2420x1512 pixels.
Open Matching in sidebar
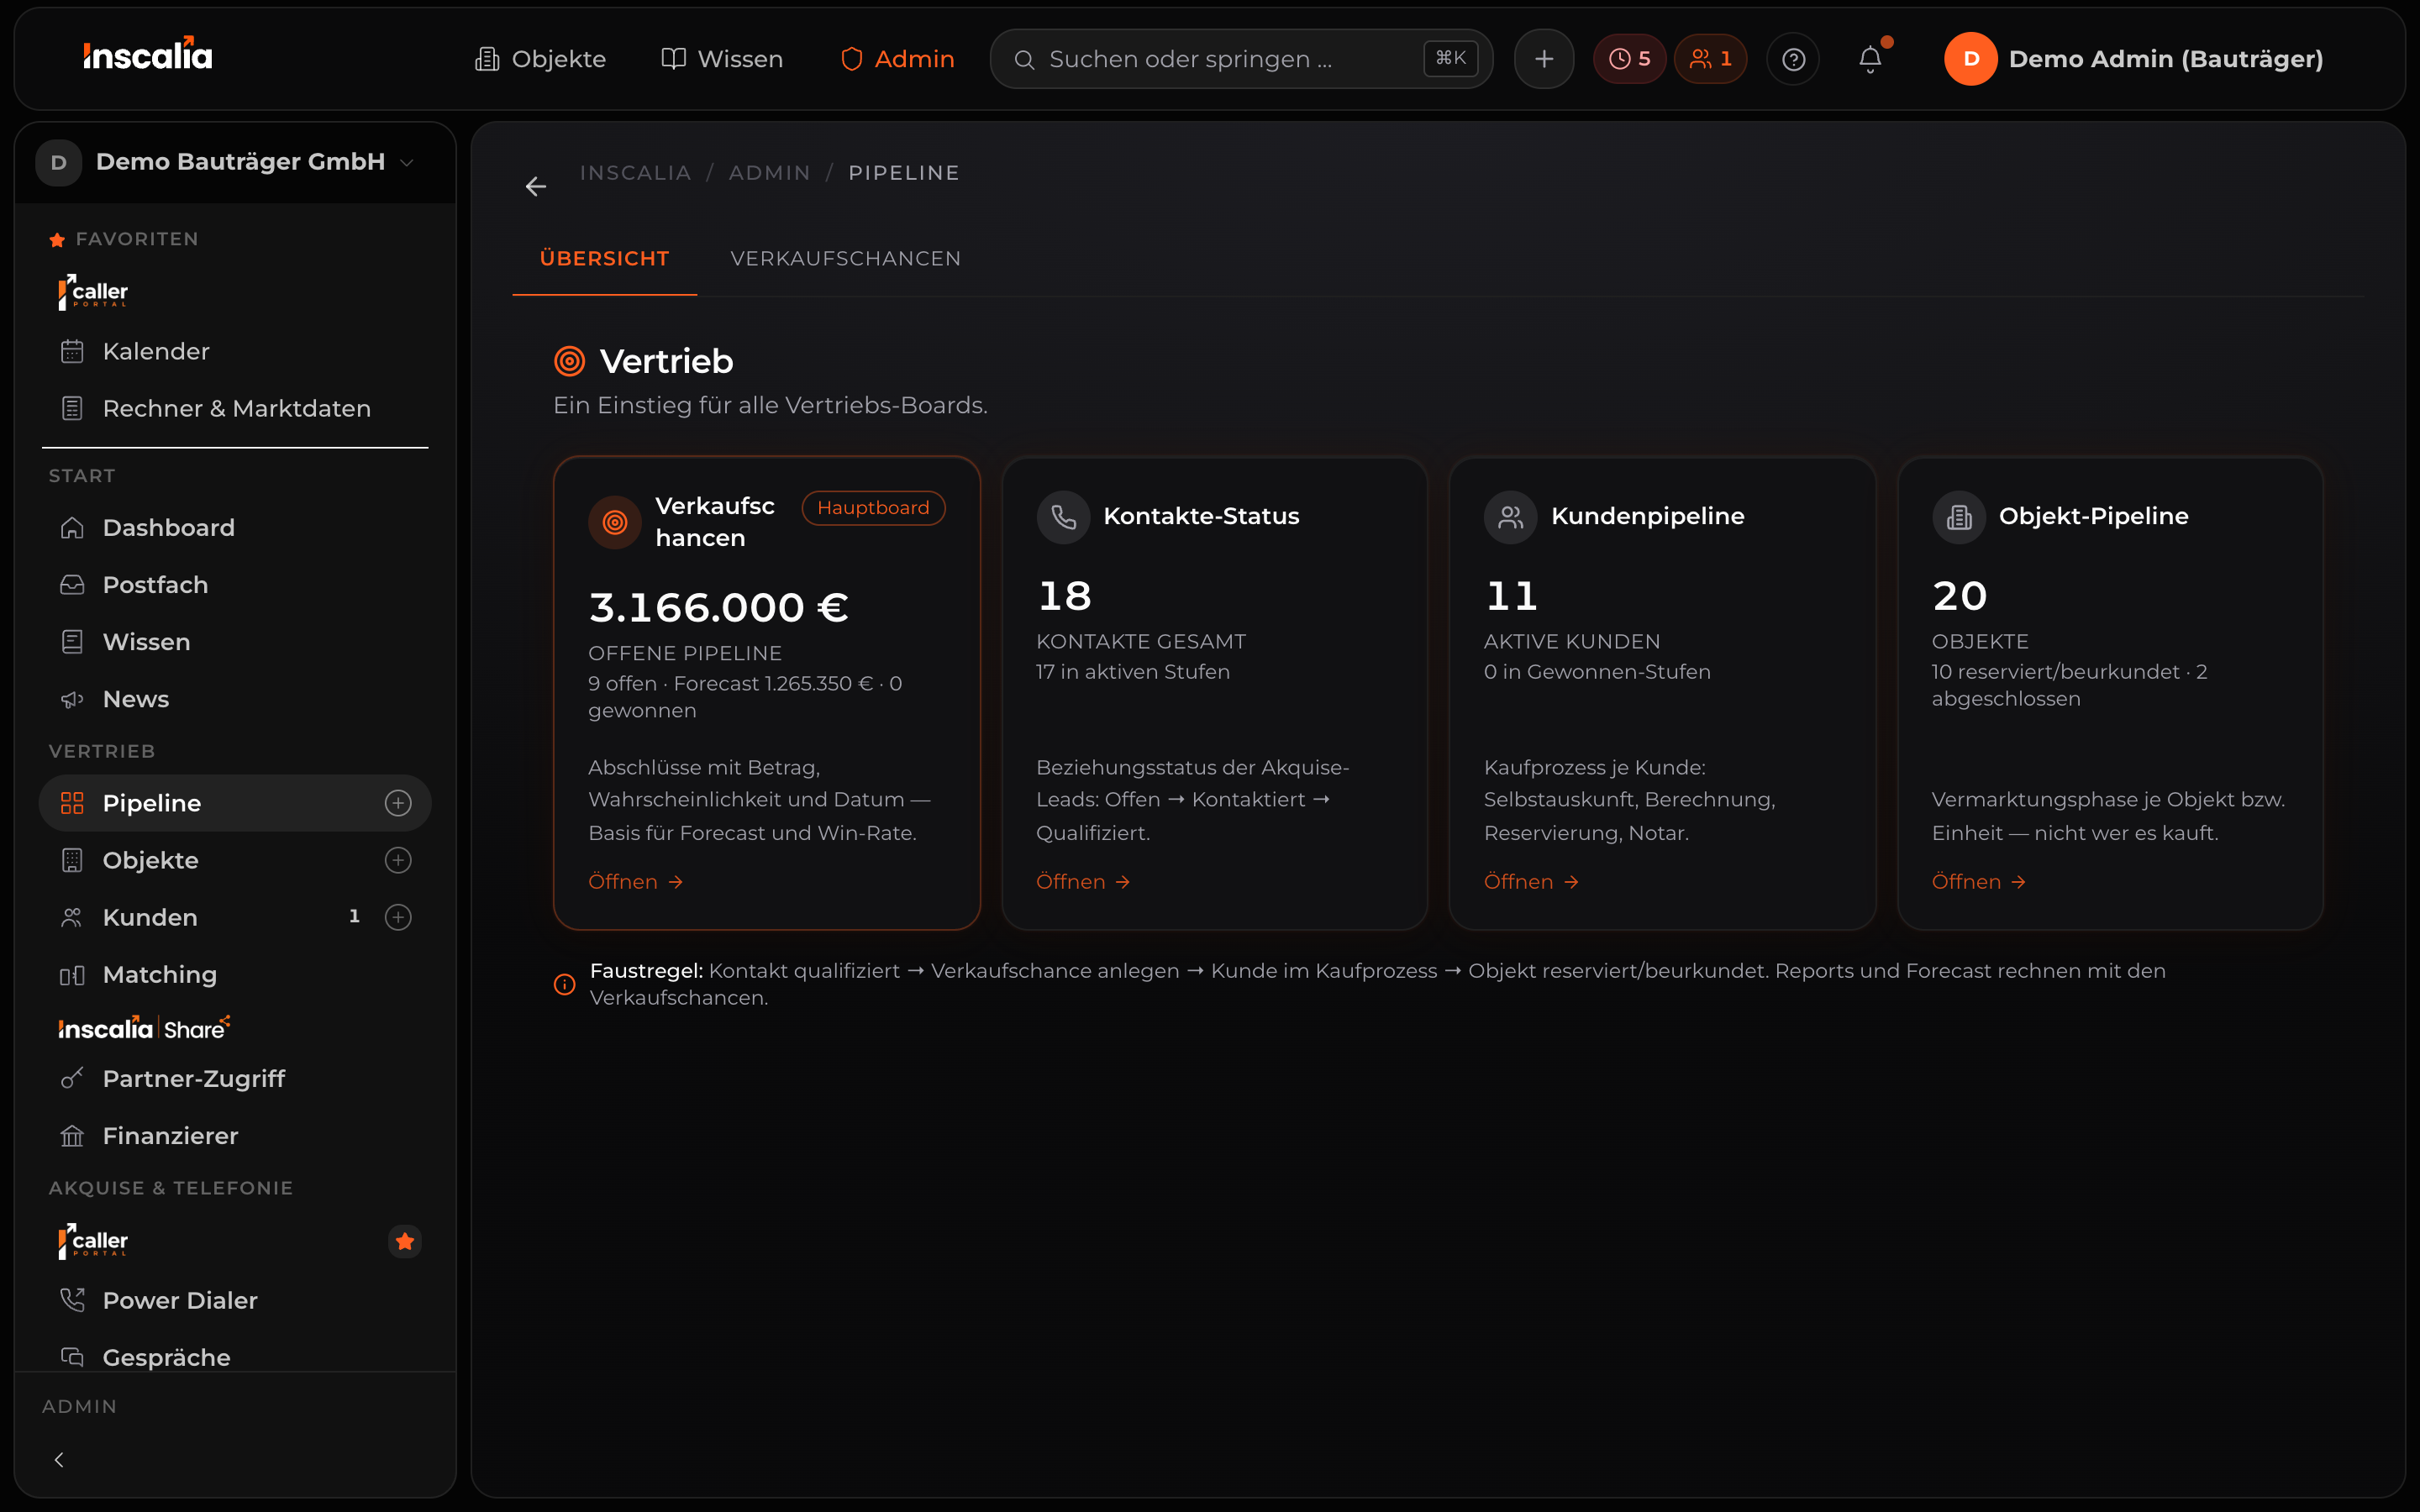[x=235, y=974]
